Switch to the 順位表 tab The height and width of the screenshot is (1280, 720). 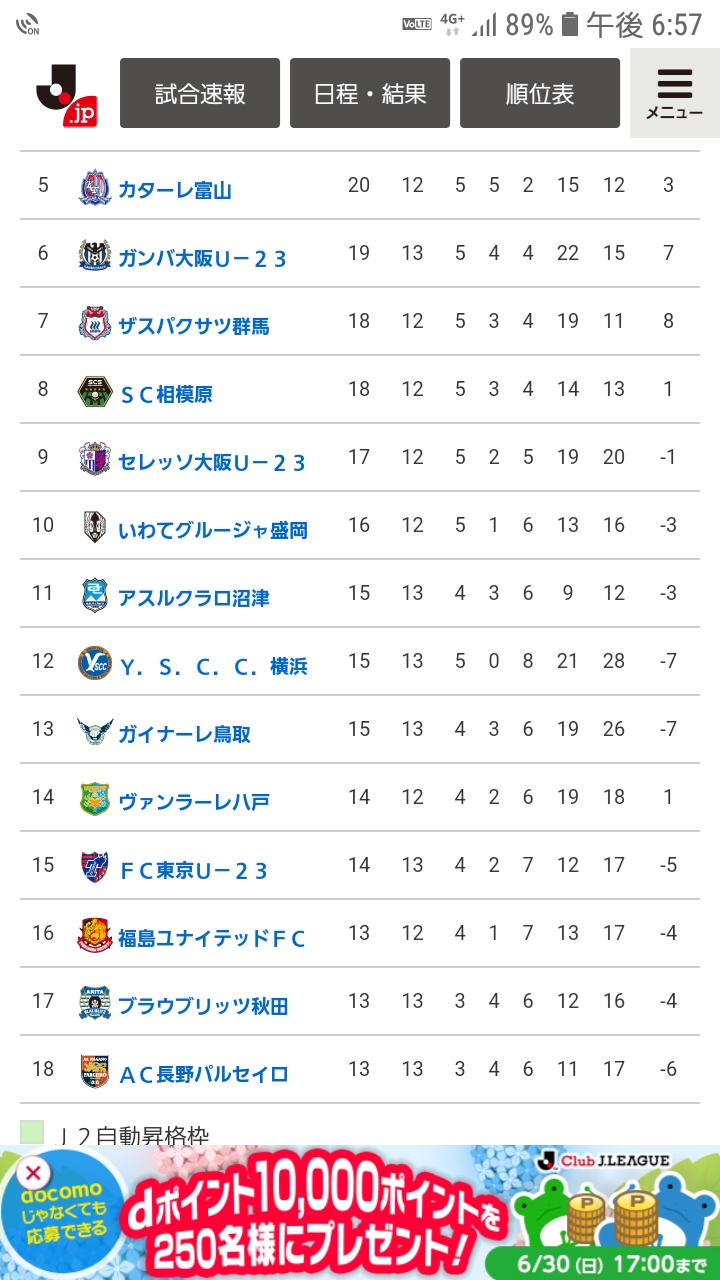tap(540, 93)
